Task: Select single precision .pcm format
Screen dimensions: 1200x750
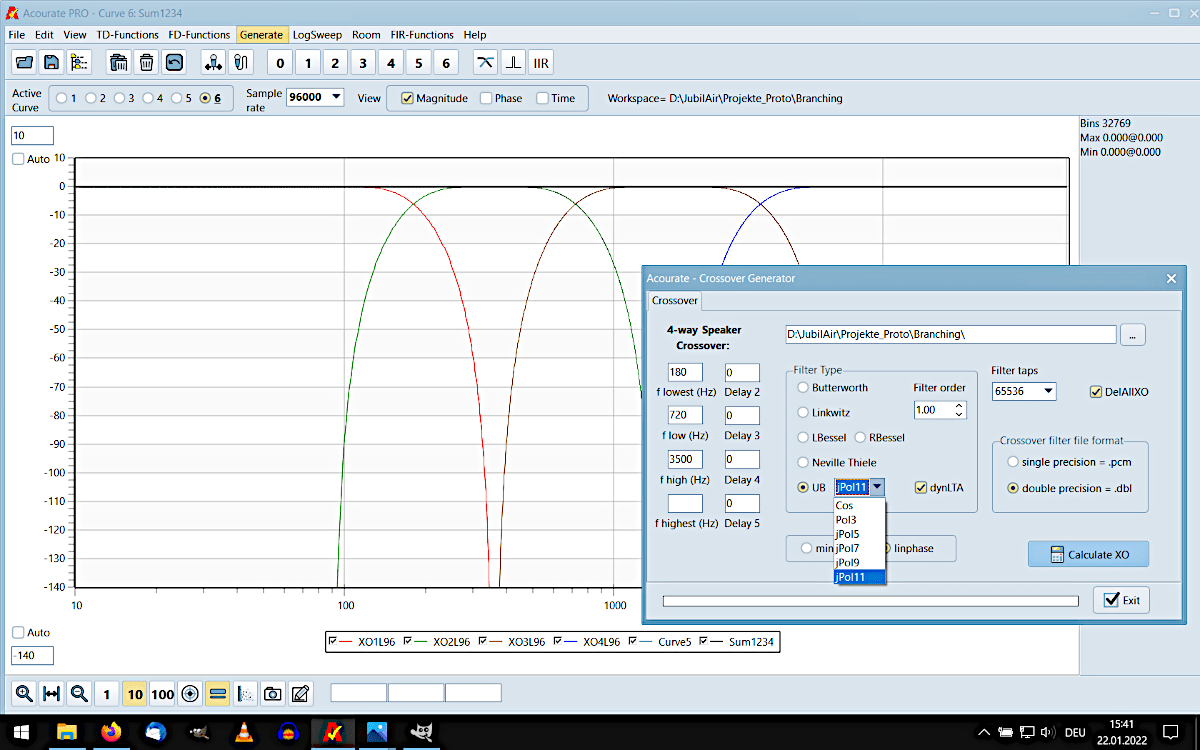Action: (1013, 462)
